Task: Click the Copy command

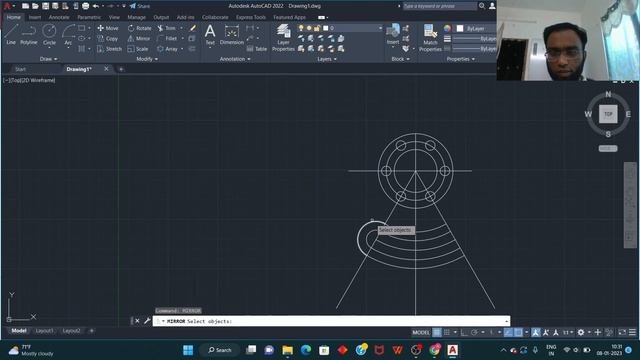Action: (x=108, y=38)
